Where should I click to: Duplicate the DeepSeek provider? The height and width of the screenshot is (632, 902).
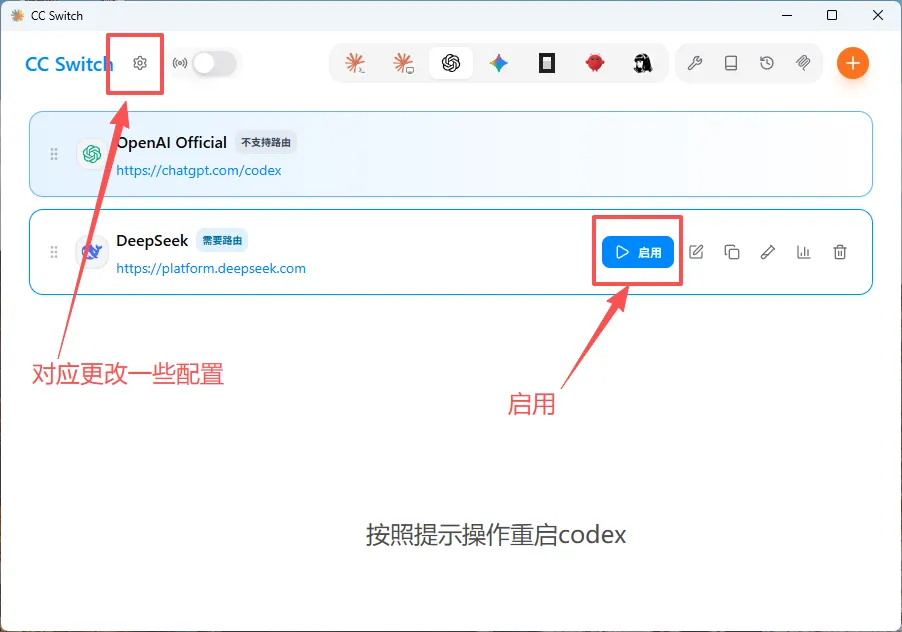732,252
